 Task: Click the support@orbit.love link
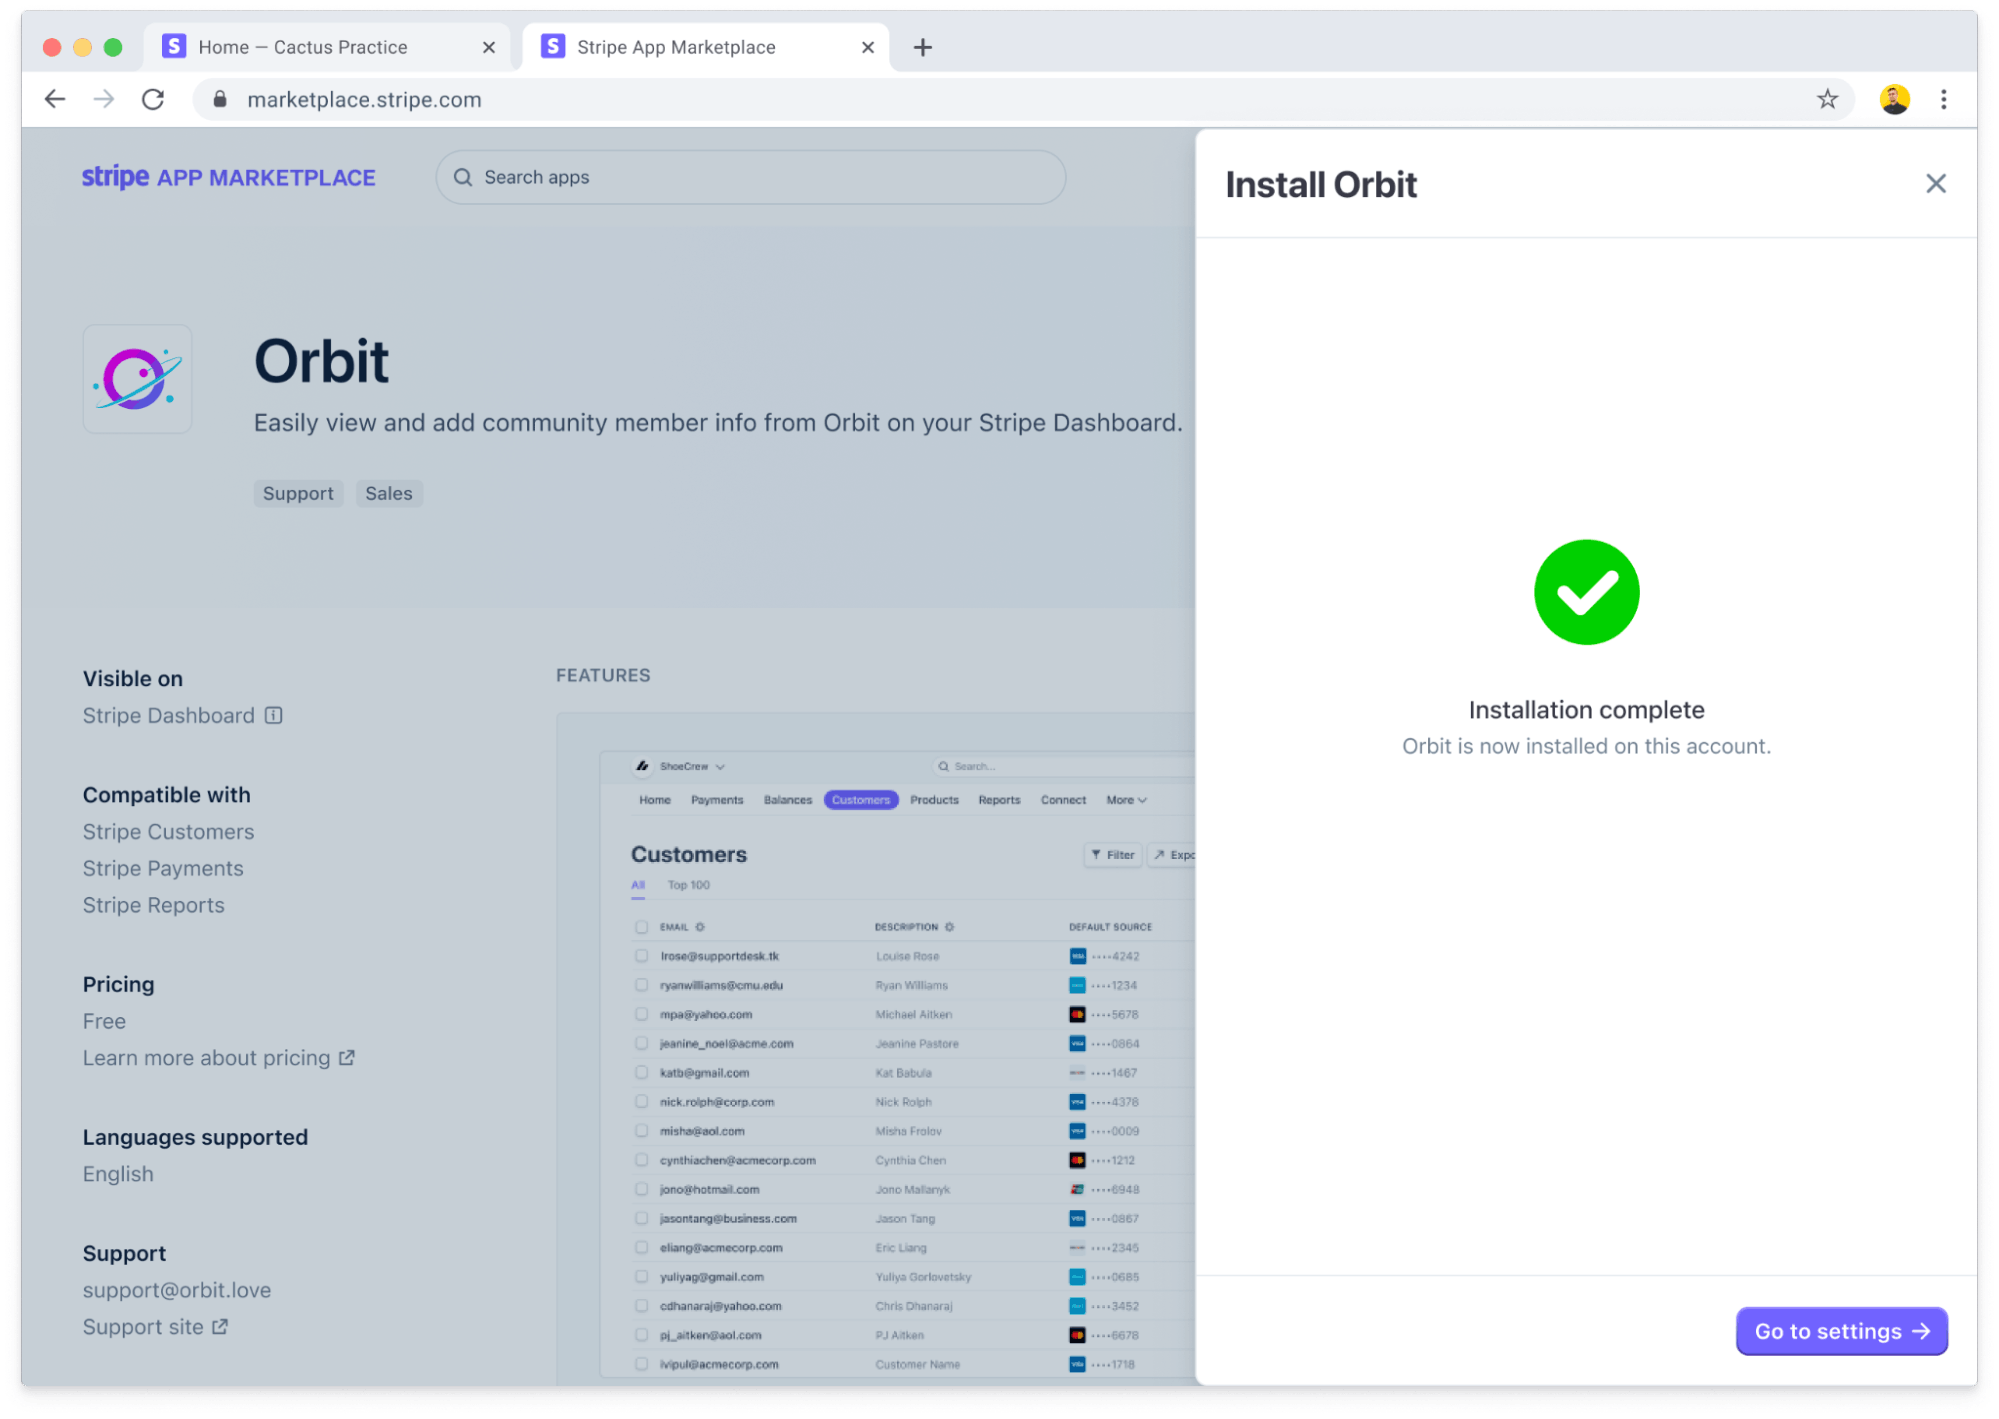click(x=175, y=1290)
